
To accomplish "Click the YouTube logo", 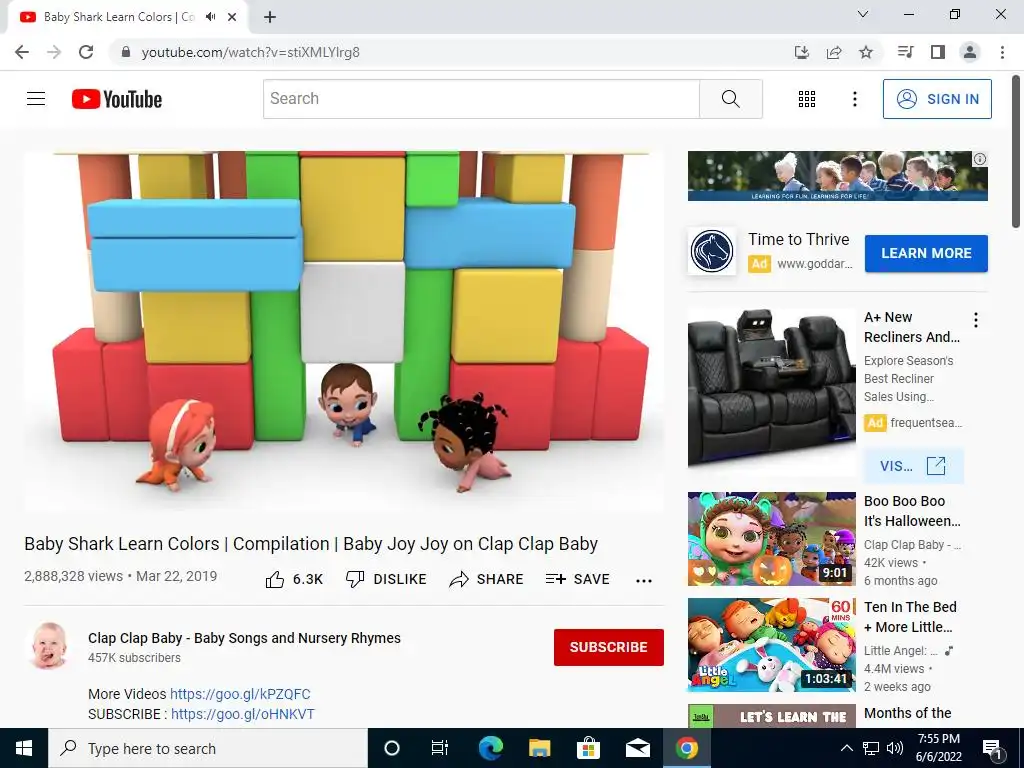I will coord(117,99).
